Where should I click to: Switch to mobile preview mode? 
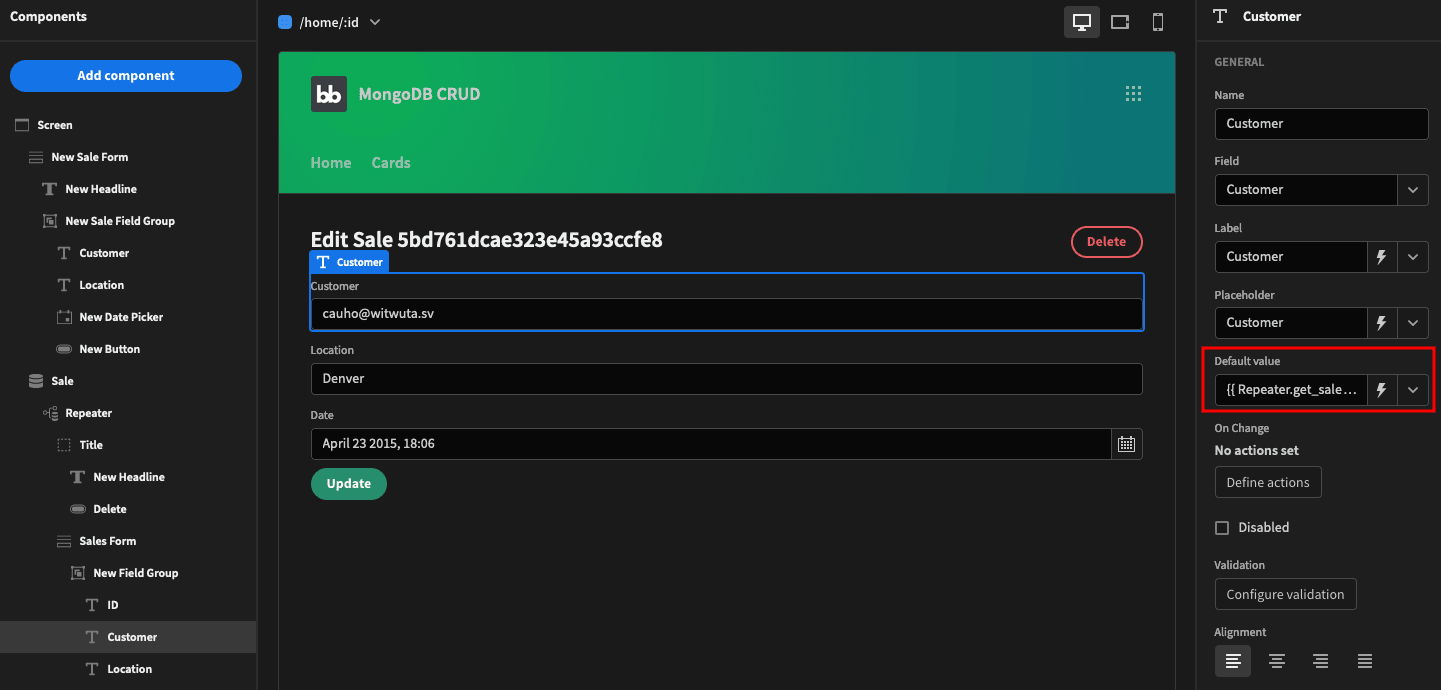[x=1158, y=22]
